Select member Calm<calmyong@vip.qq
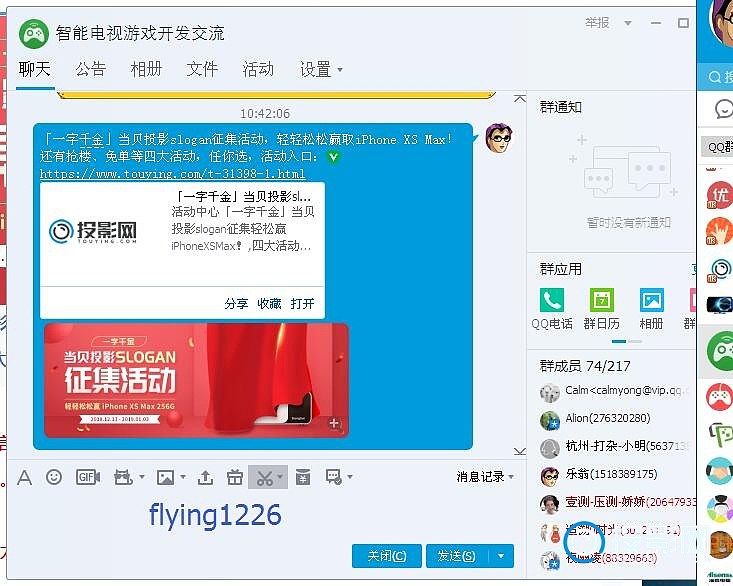Viewport: 733px width, 586px height. click(x=617, y=391)
